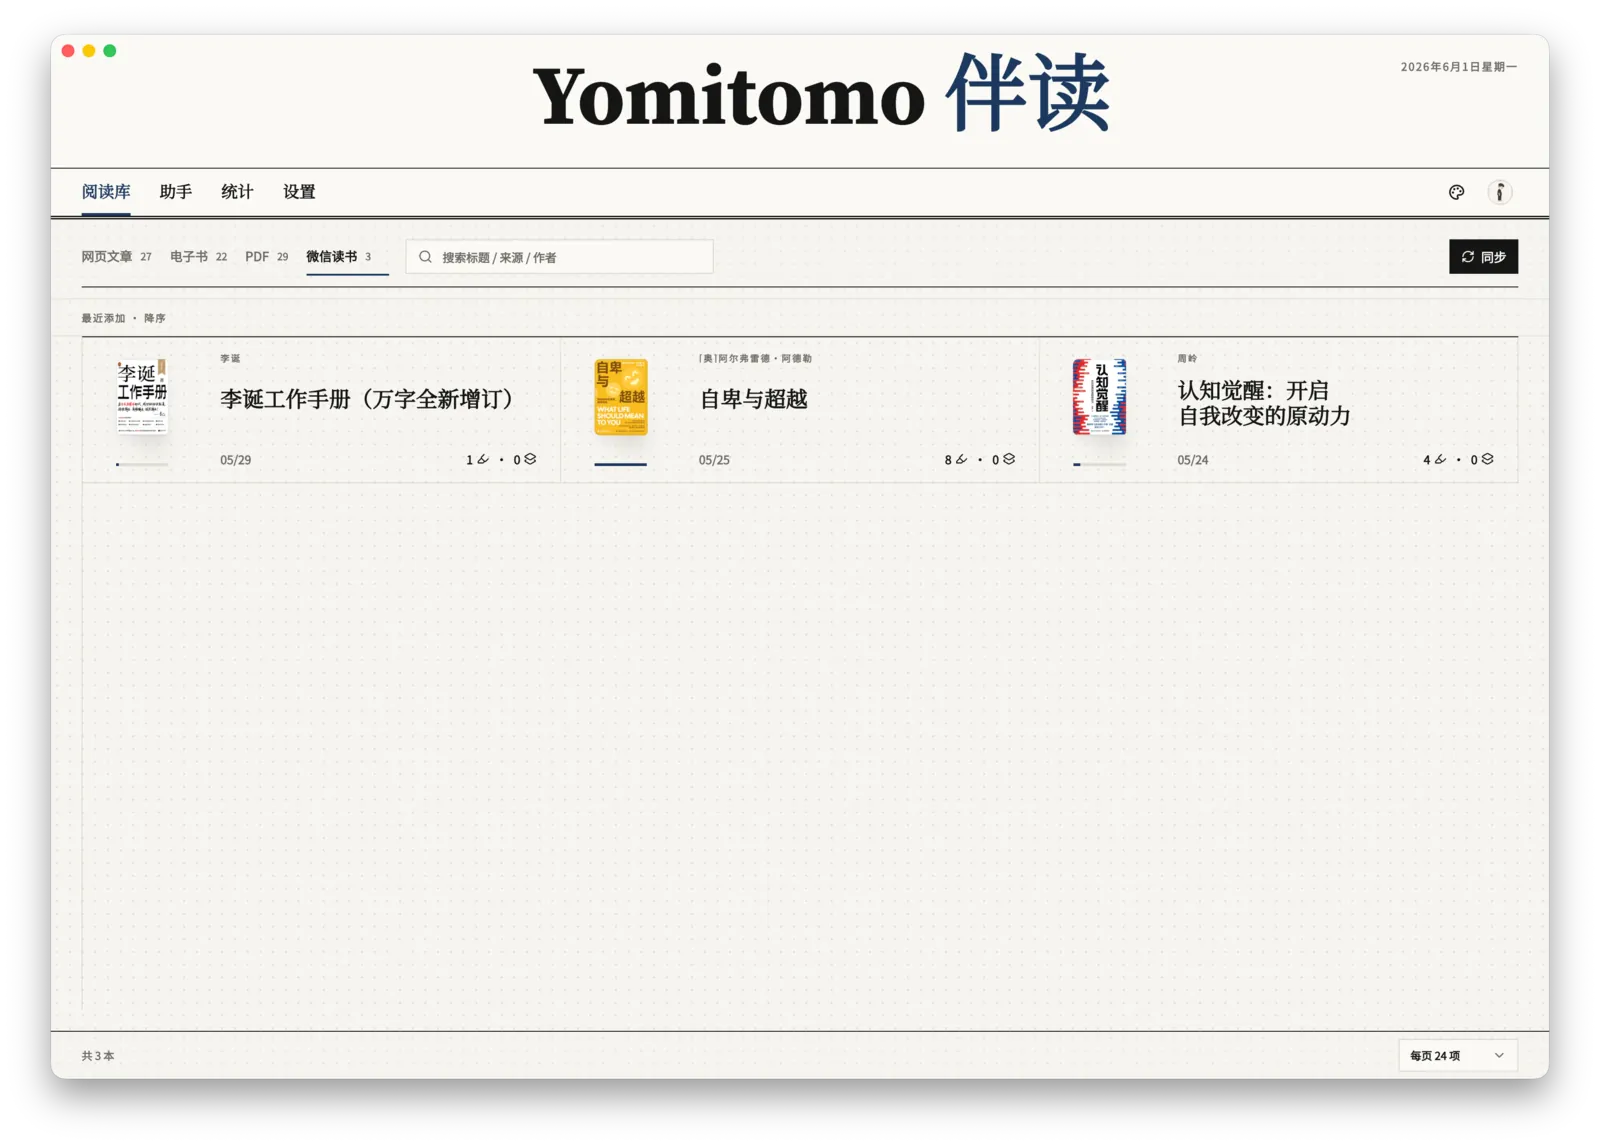Open the theme palette icon
Image resolution: width=1600 pixels, height=1146 pixels.
(1456, 192)
